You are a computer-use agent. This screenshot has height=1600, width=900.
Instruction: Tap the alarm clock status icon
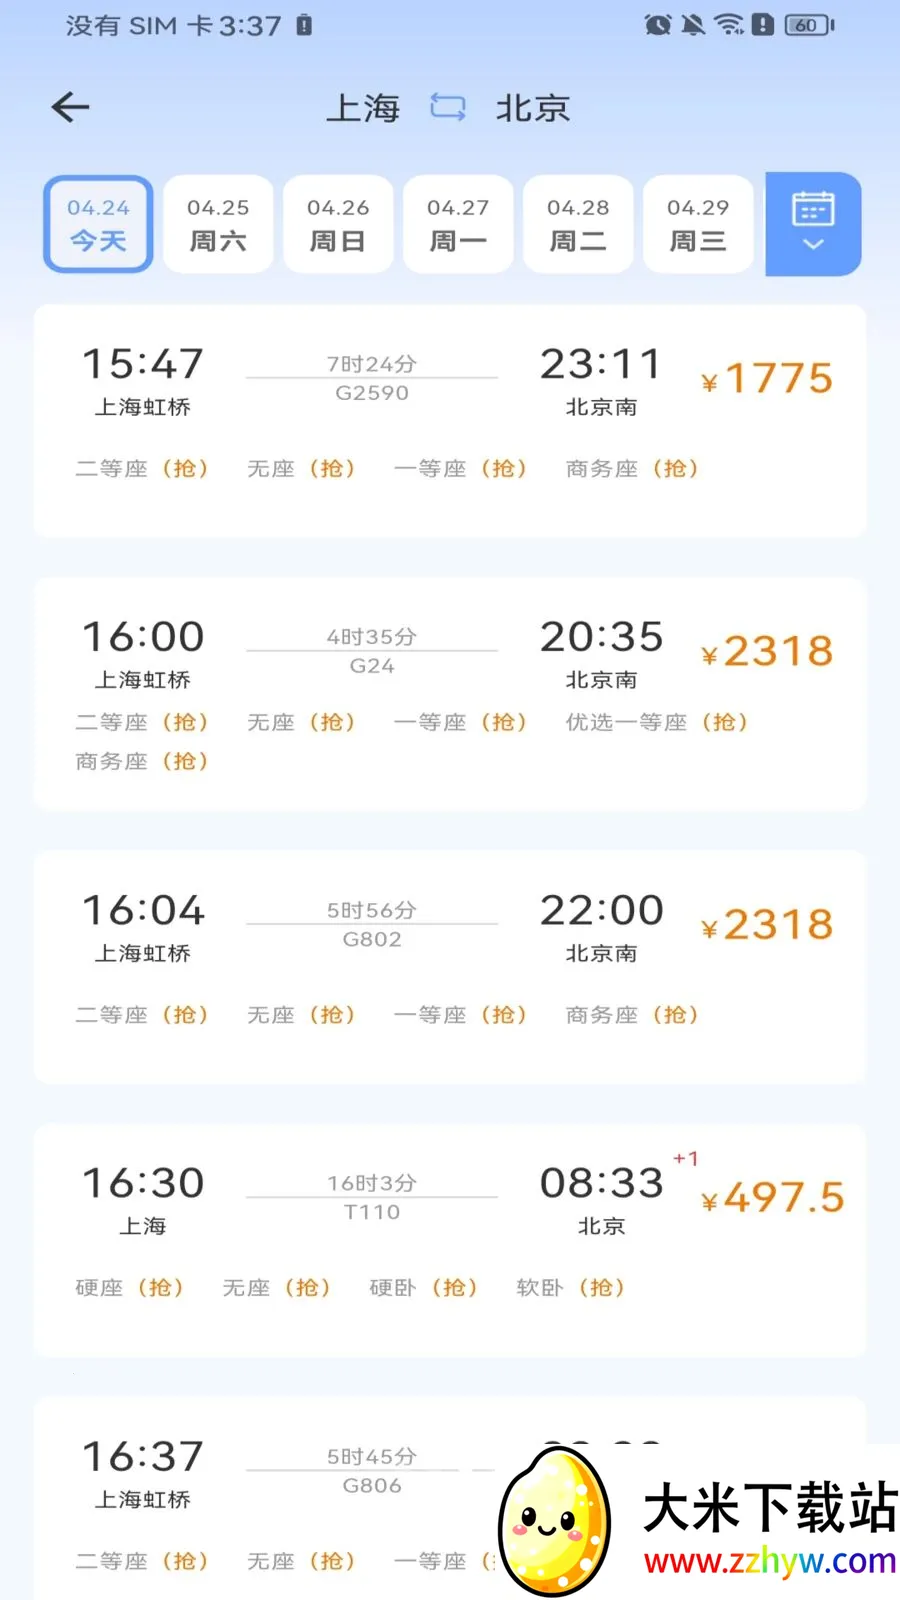(x=658, y=25)
